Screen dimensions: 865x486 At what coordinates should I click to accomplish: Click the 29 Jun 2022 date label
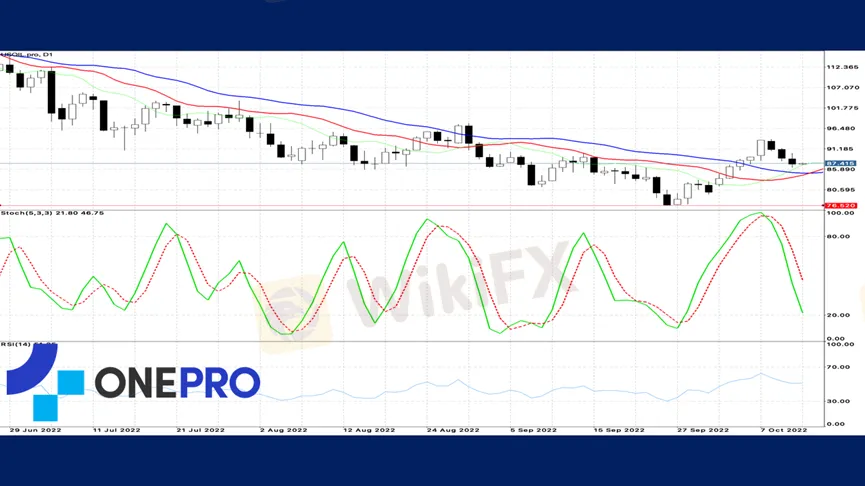click(x=35, y=430)
